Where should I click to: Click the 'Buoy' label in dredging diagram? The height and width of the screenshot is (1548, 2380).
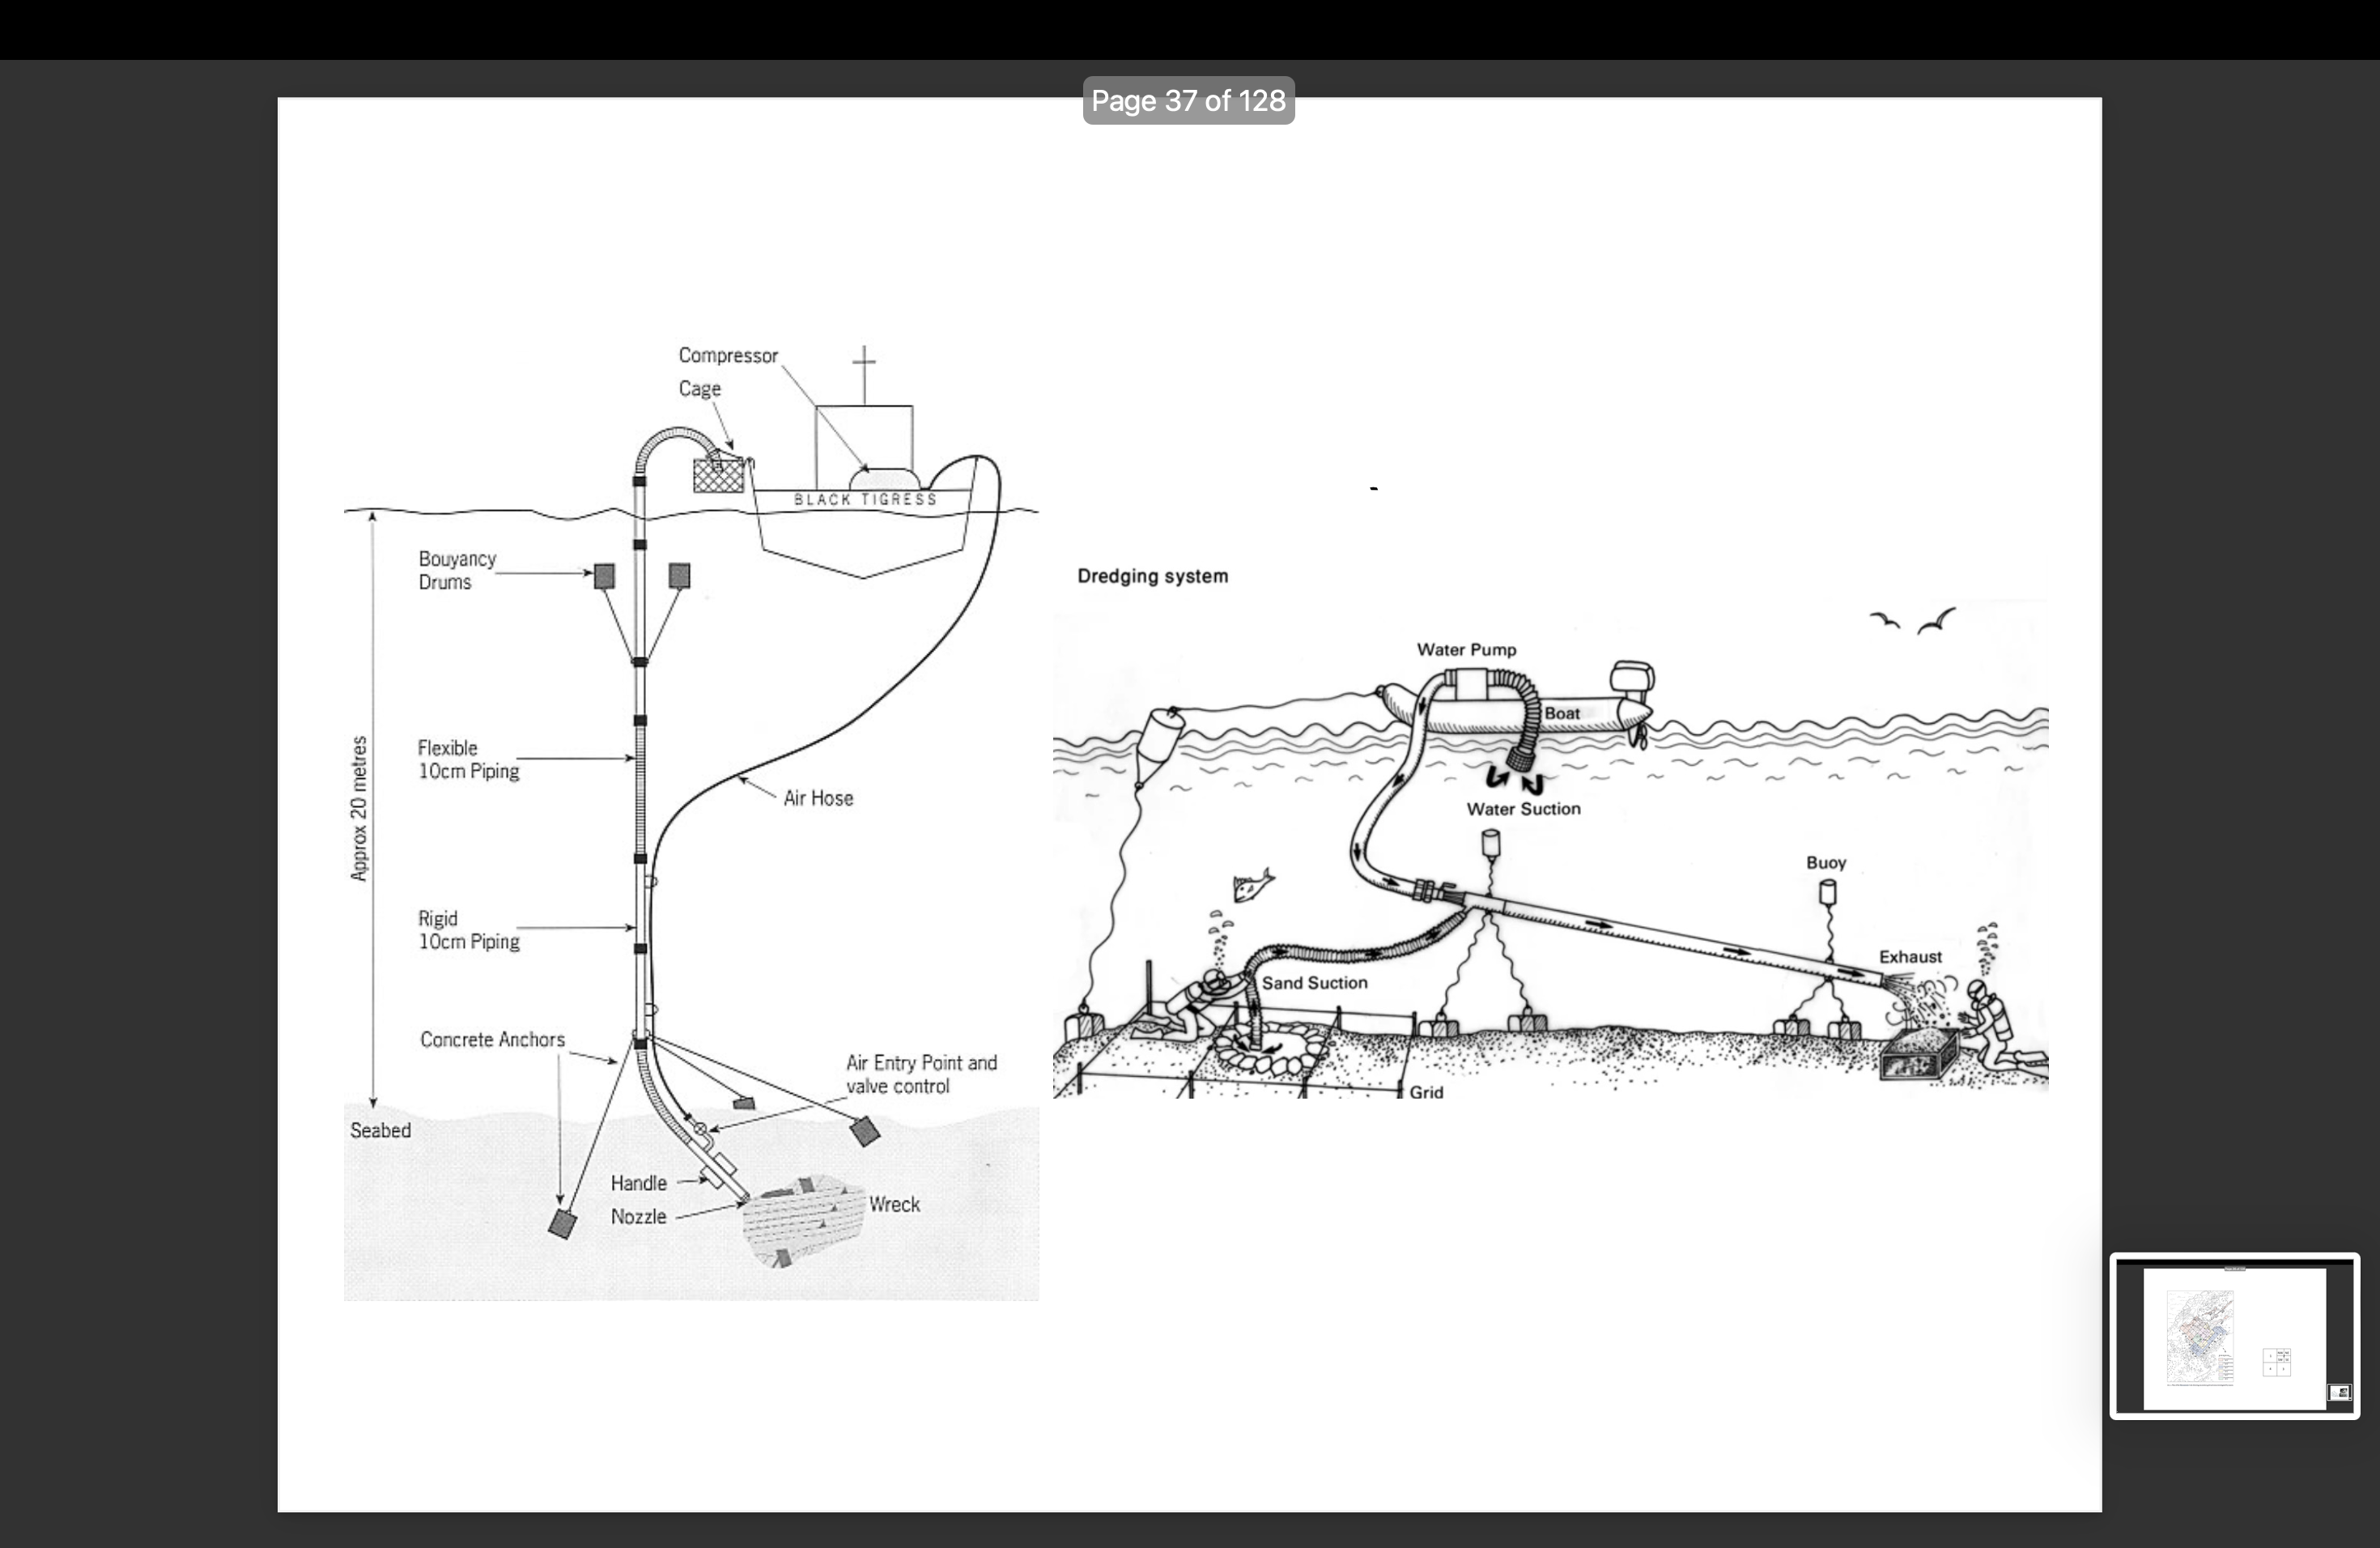1826,862
